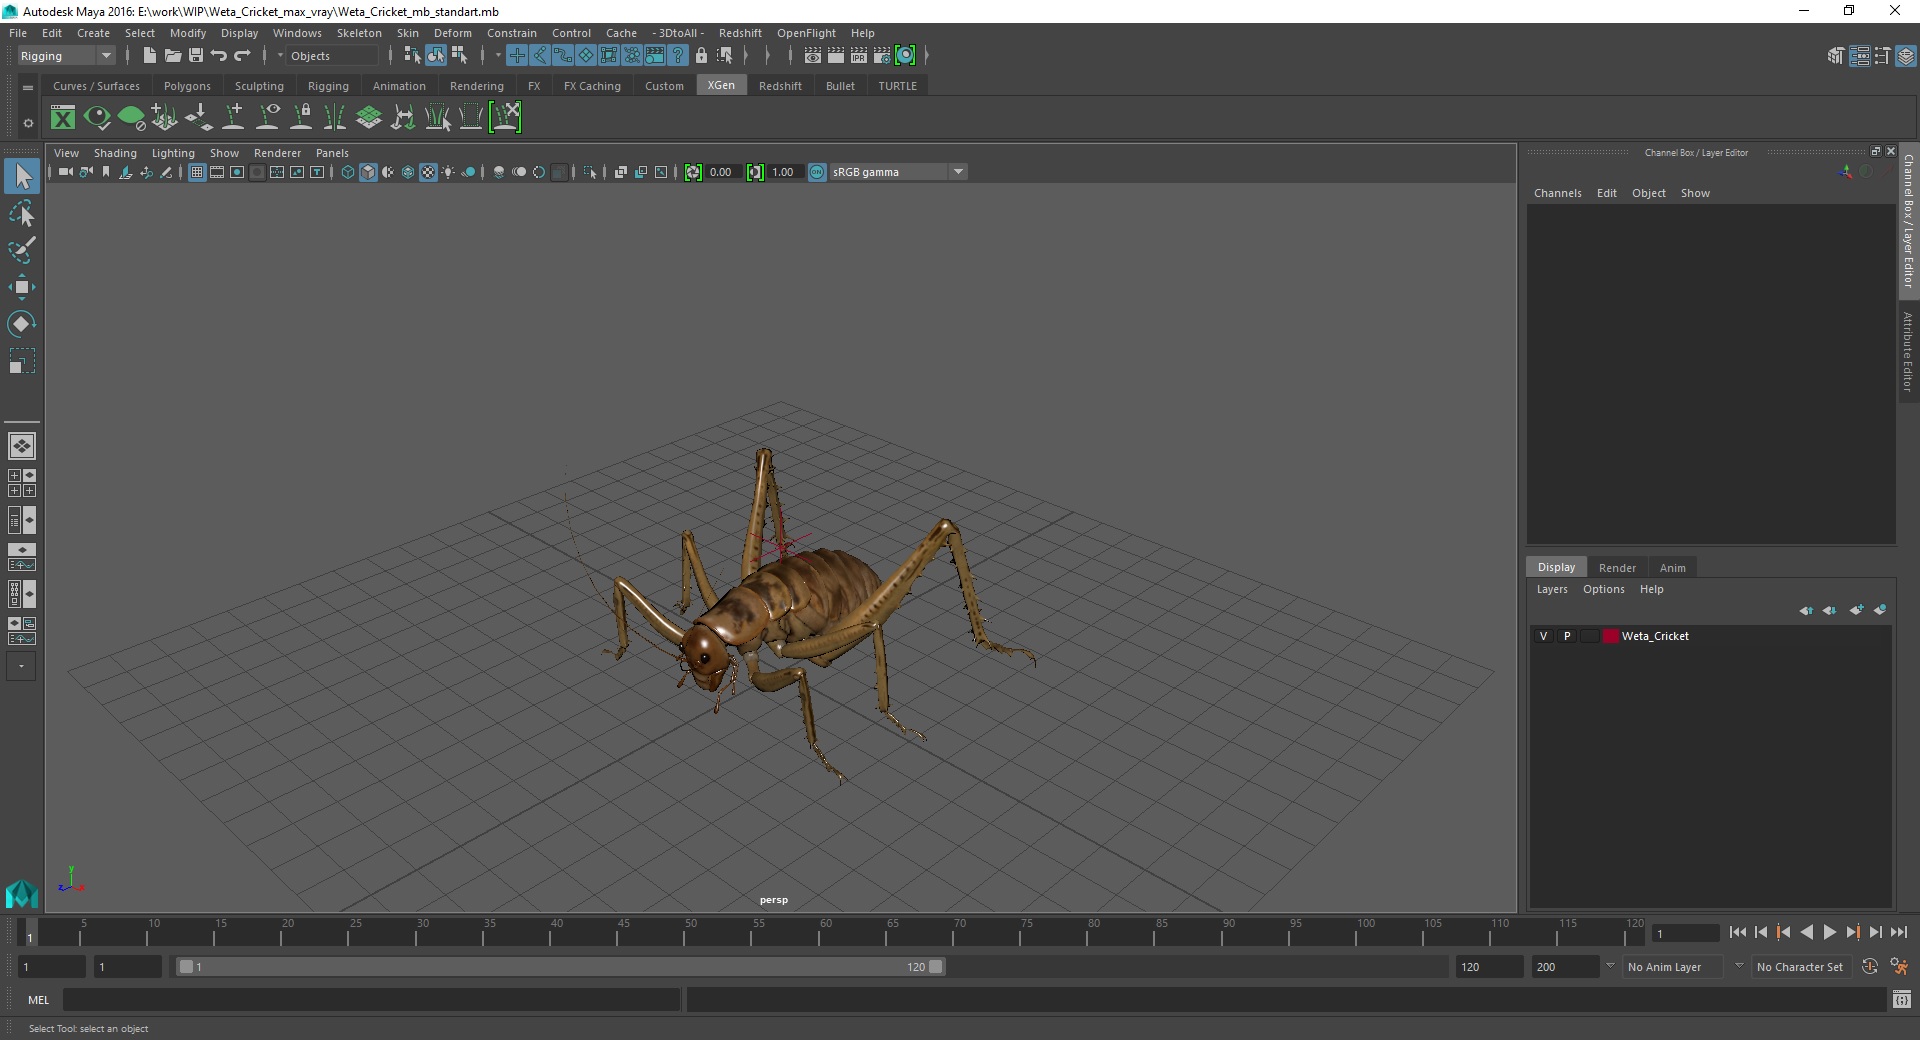Open Script Editor icon at command line
This screenshot has height=1040, width=1920.
1902,999
